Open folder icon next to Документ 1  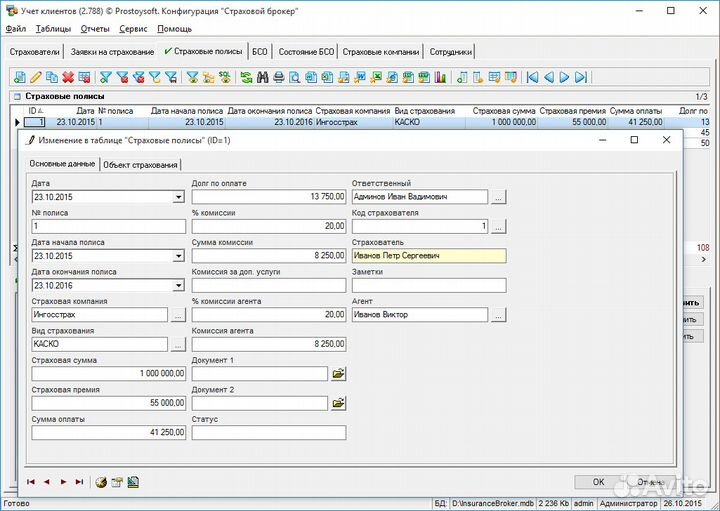tap(338, 374)
